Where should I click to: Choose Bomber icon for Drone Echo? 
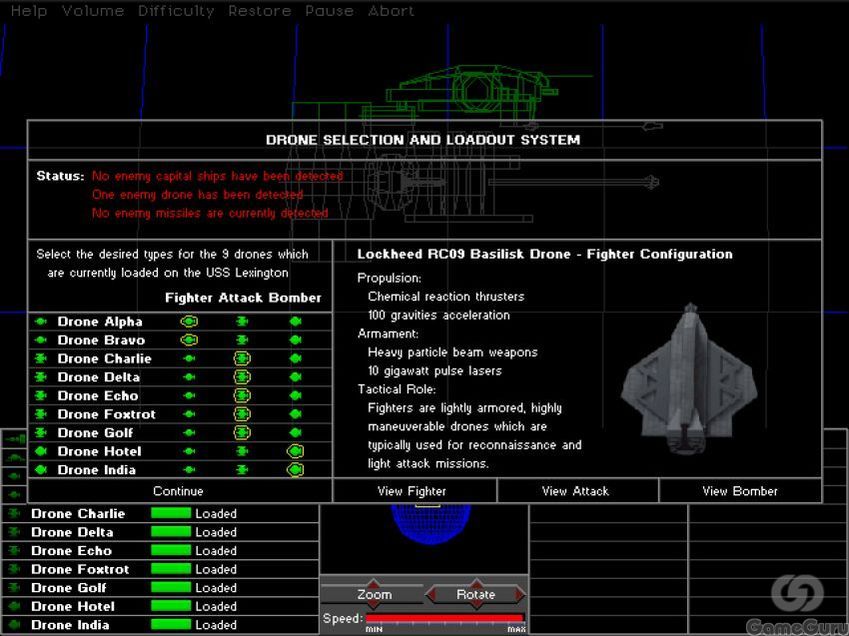(x=295, y=396)
